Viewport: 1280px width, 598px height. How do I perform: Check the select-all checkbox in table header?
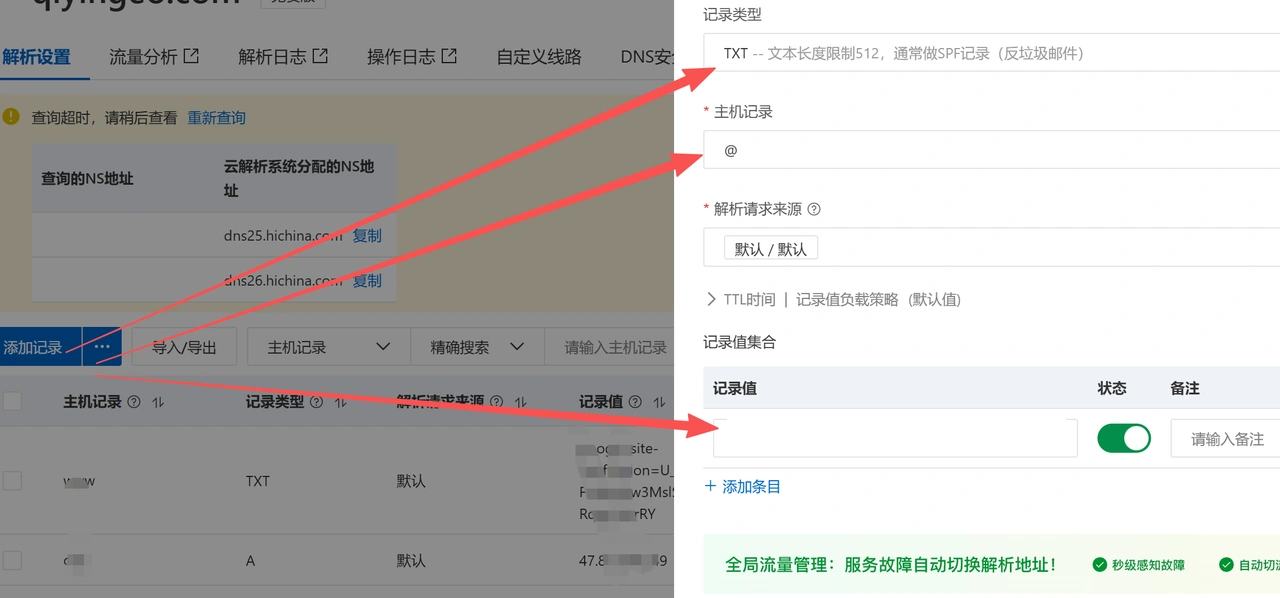click(x=12, y=401)
